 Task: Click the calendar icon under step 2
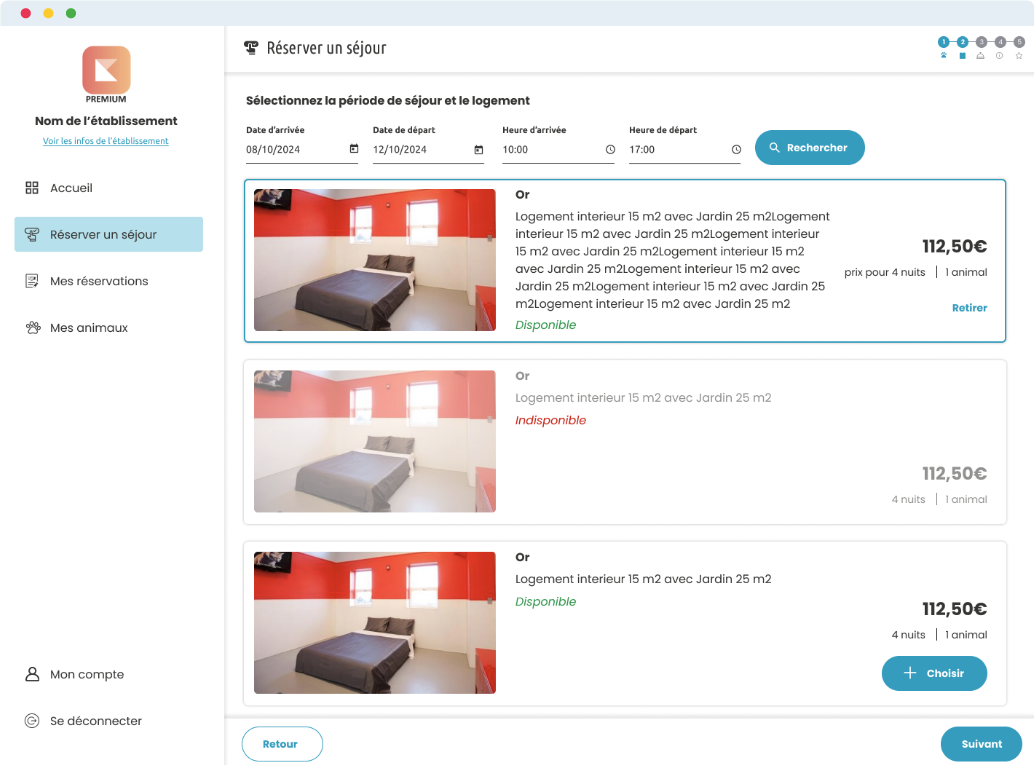click(x=962, y=56)
